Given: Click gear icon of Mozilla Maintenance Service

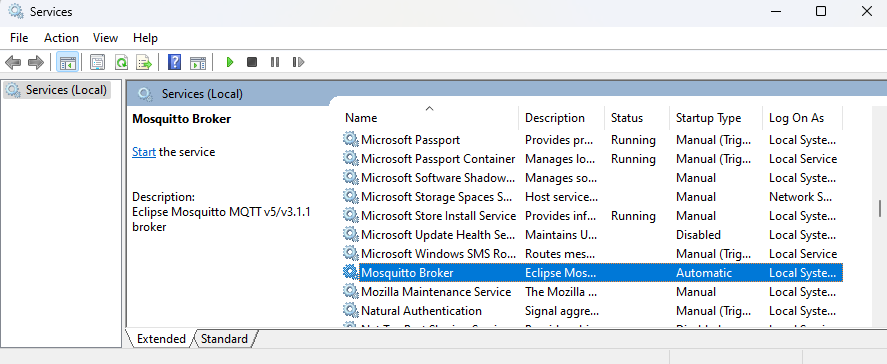Looking at the screenshot, I should tap(351, 292).
